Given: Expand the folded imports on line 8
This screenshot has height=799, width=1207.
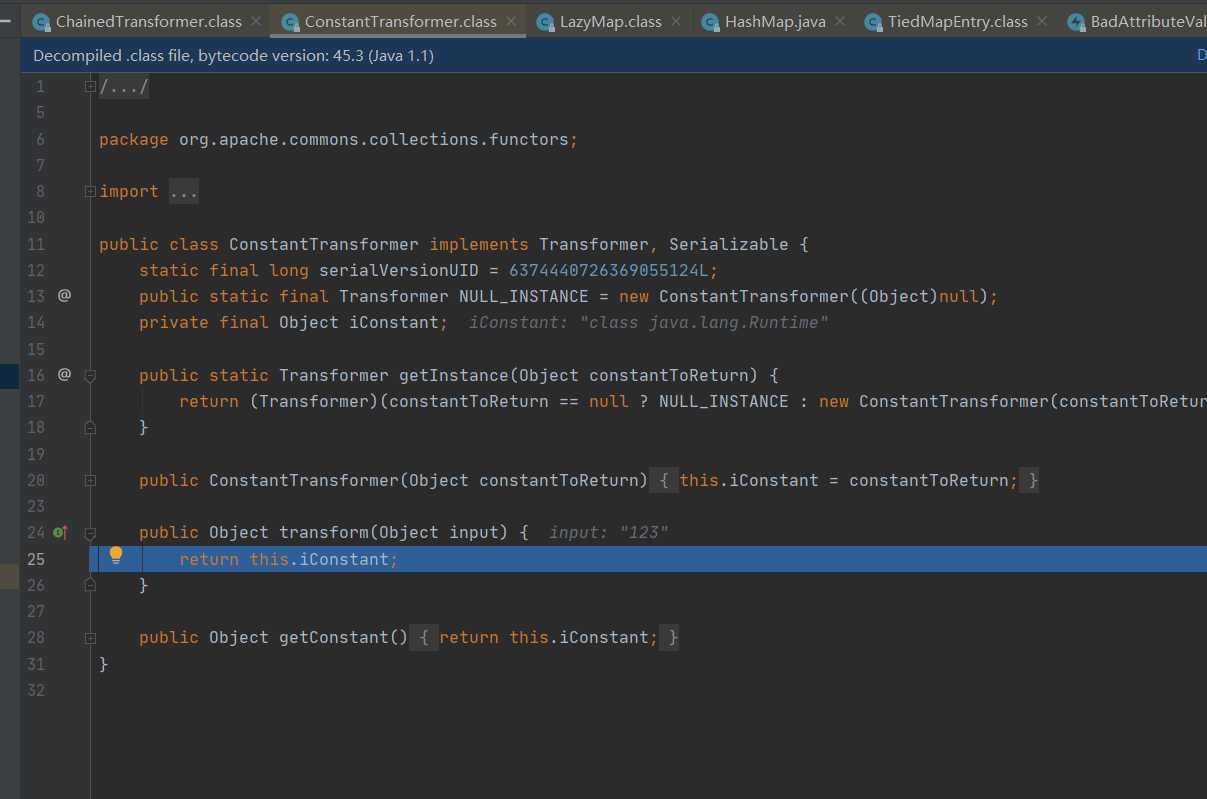Looking at the screenshot, I should point(90,191).
